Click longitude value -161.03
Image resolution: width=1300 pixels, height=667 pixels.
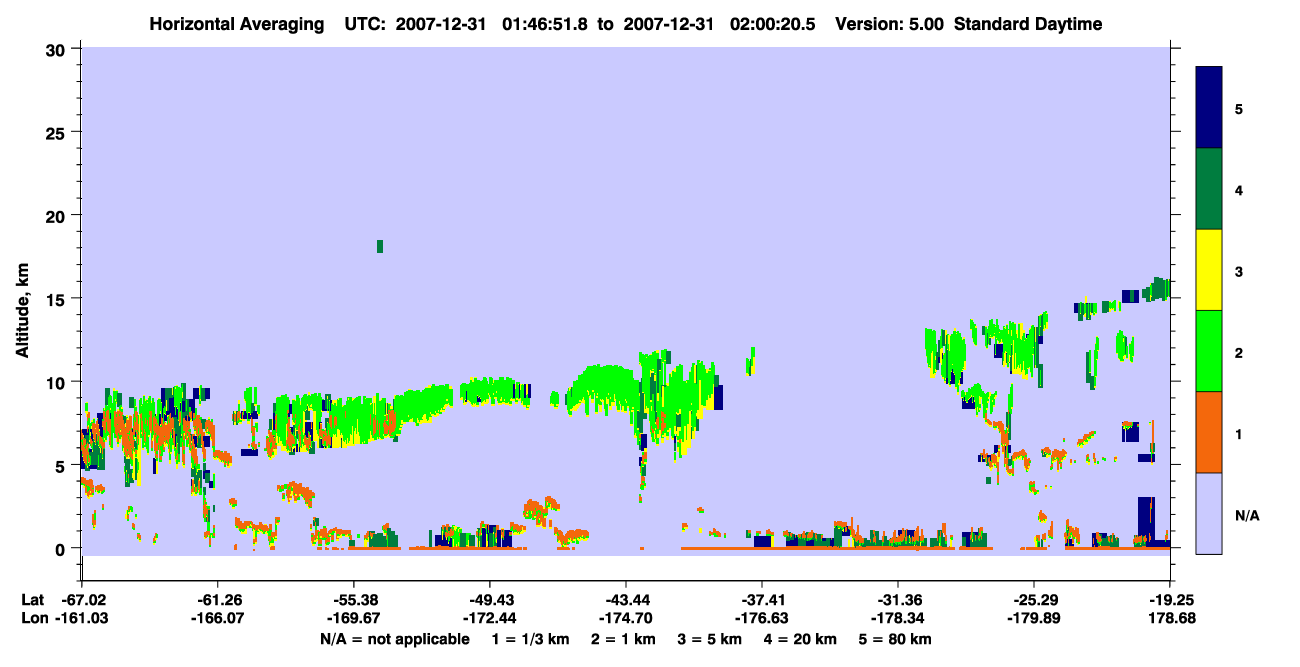(81, 618)
